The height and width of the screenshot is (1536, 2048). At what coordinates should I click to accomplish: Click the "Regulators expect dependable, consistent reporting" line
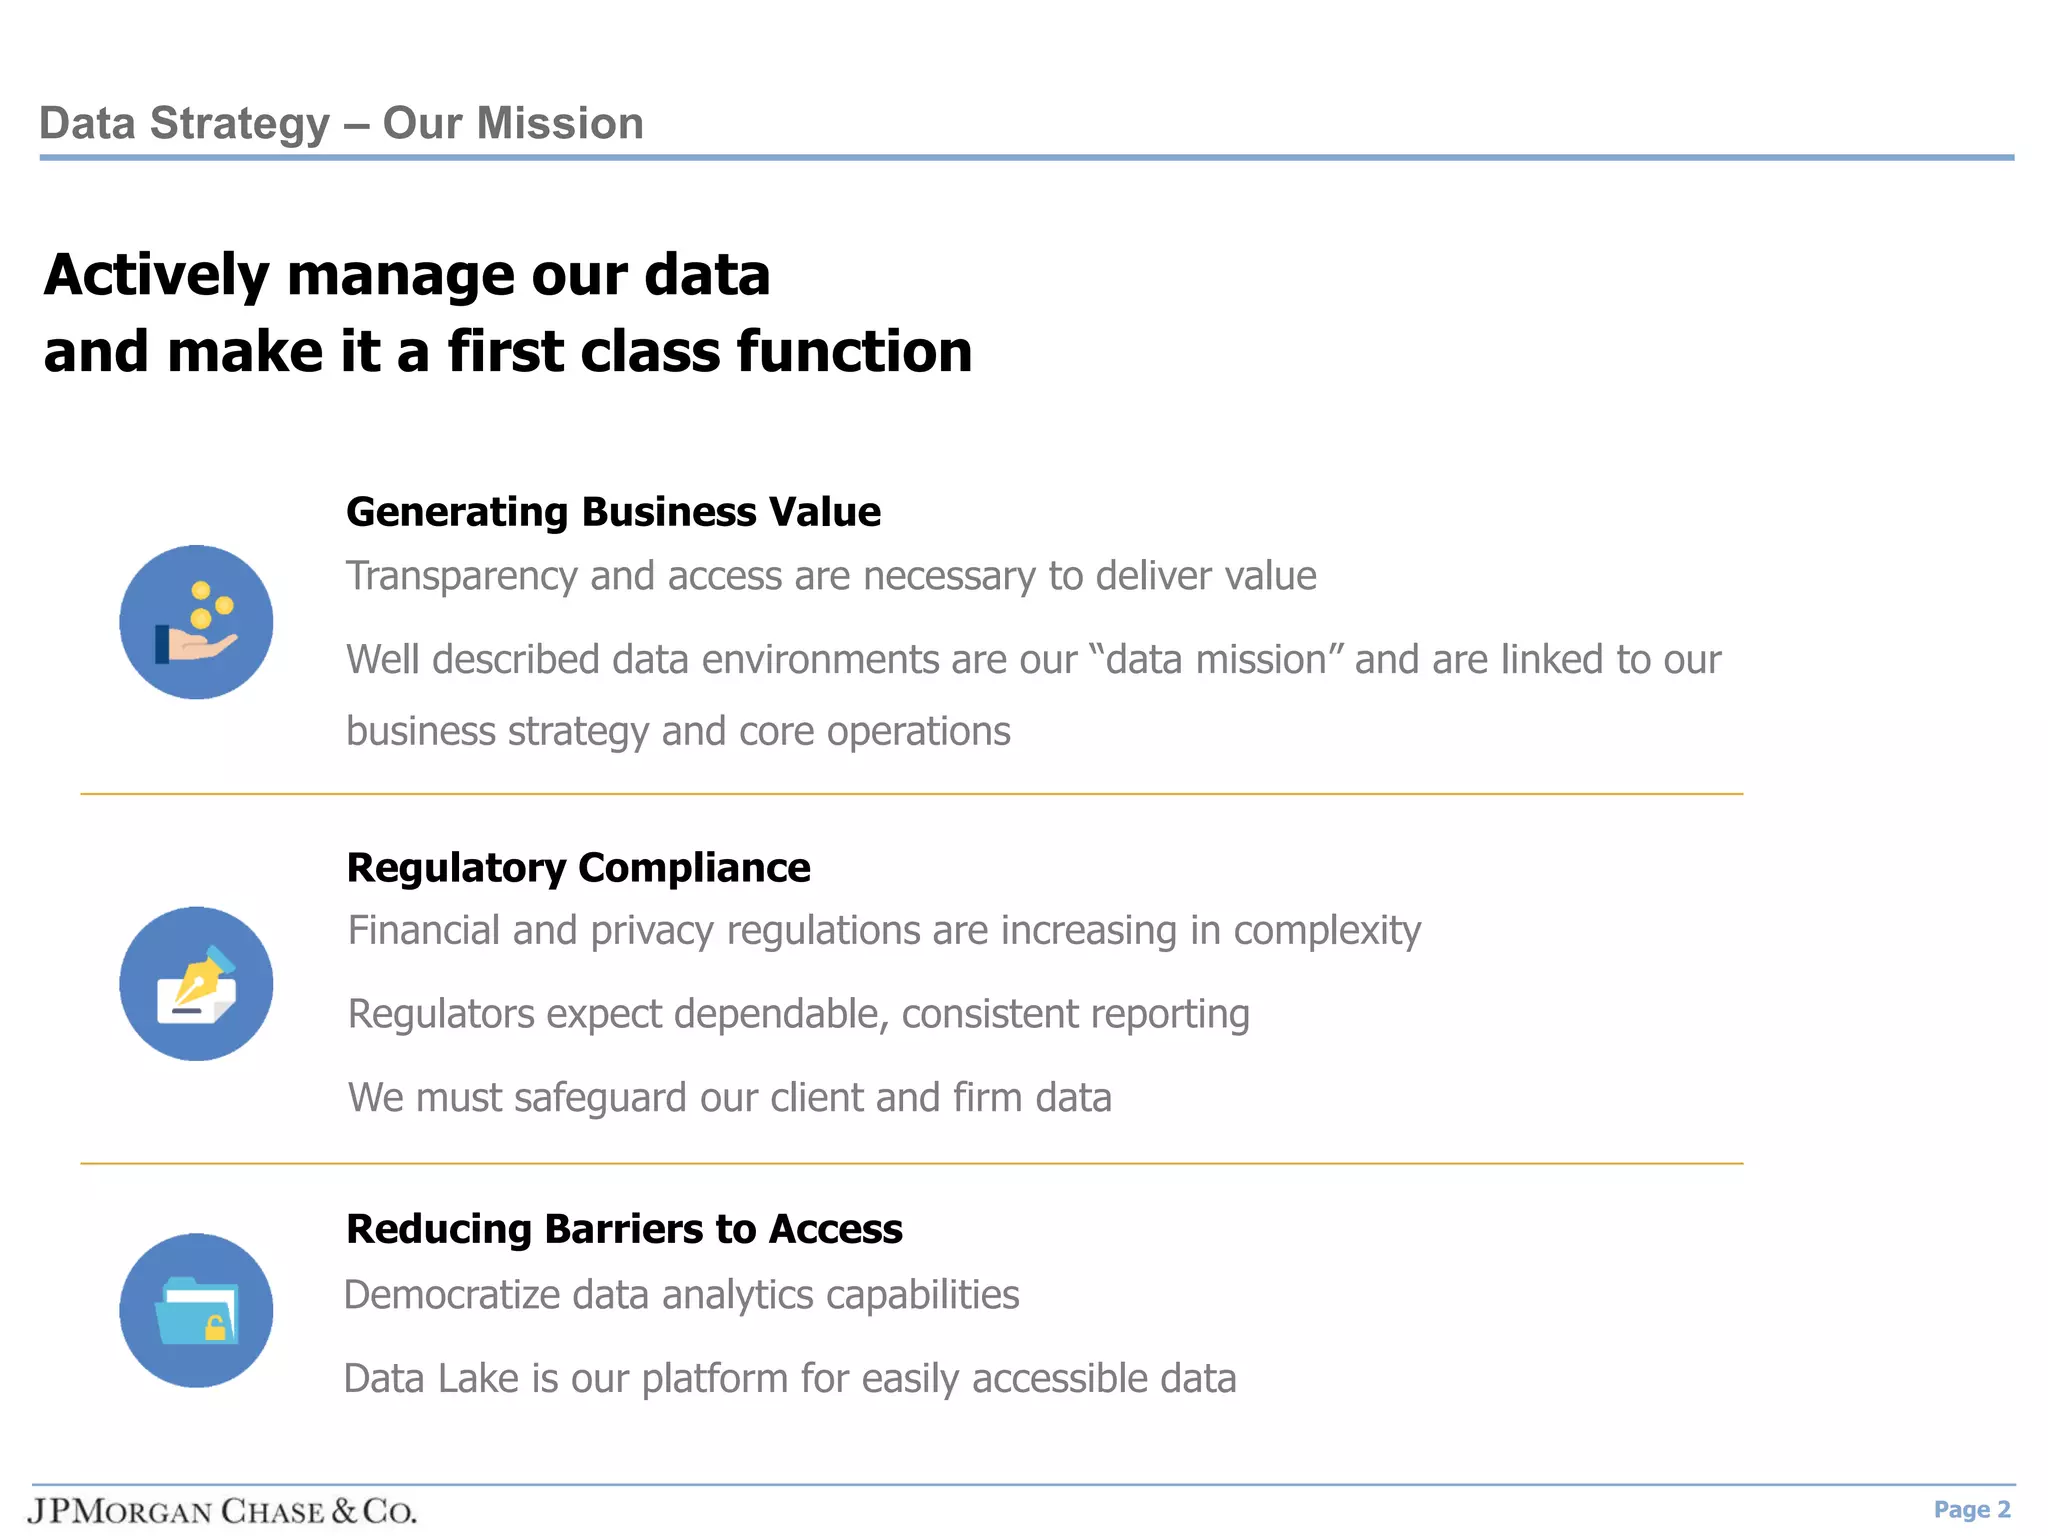[798, 1014]
